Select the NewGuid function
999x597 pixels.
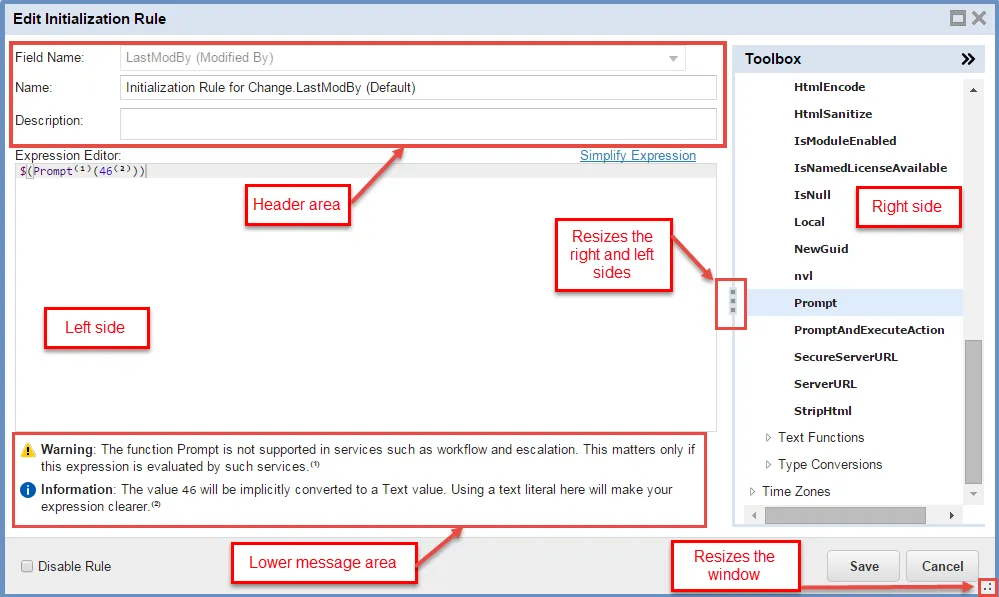(821, 249)
